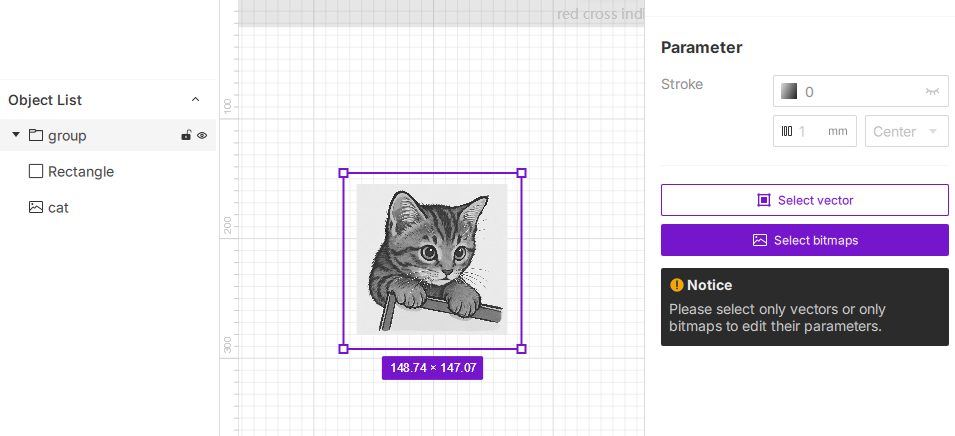This screenshot has height=436, width=955.
Task: Collapse the Object List panel chevron
Action: (196, 100)
